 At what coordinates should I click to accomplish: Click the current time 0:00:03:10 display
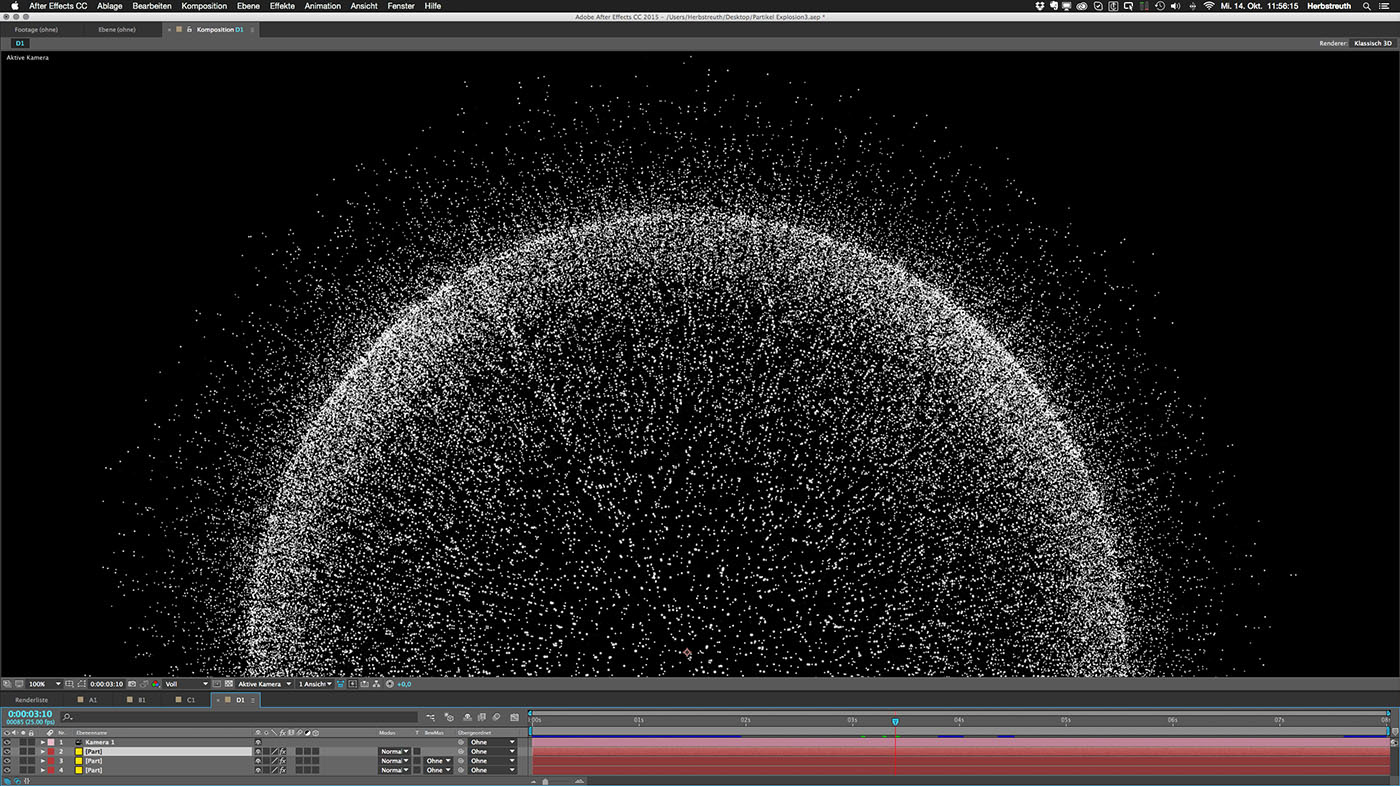pos(30,714)
